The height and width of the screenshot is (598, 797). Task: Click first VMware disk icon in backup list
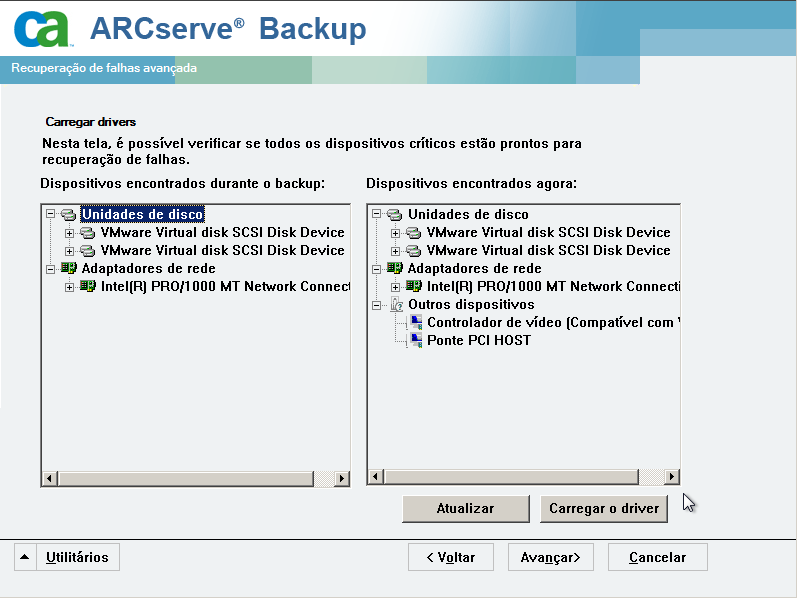pos(87,233)
